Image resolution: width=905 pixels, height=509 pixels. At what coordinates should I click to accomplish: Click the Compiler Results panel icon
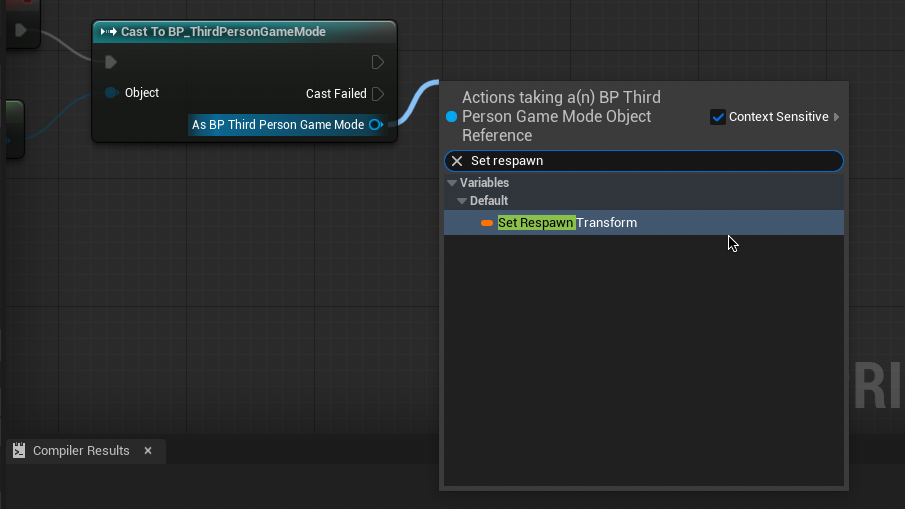(19, 451)
